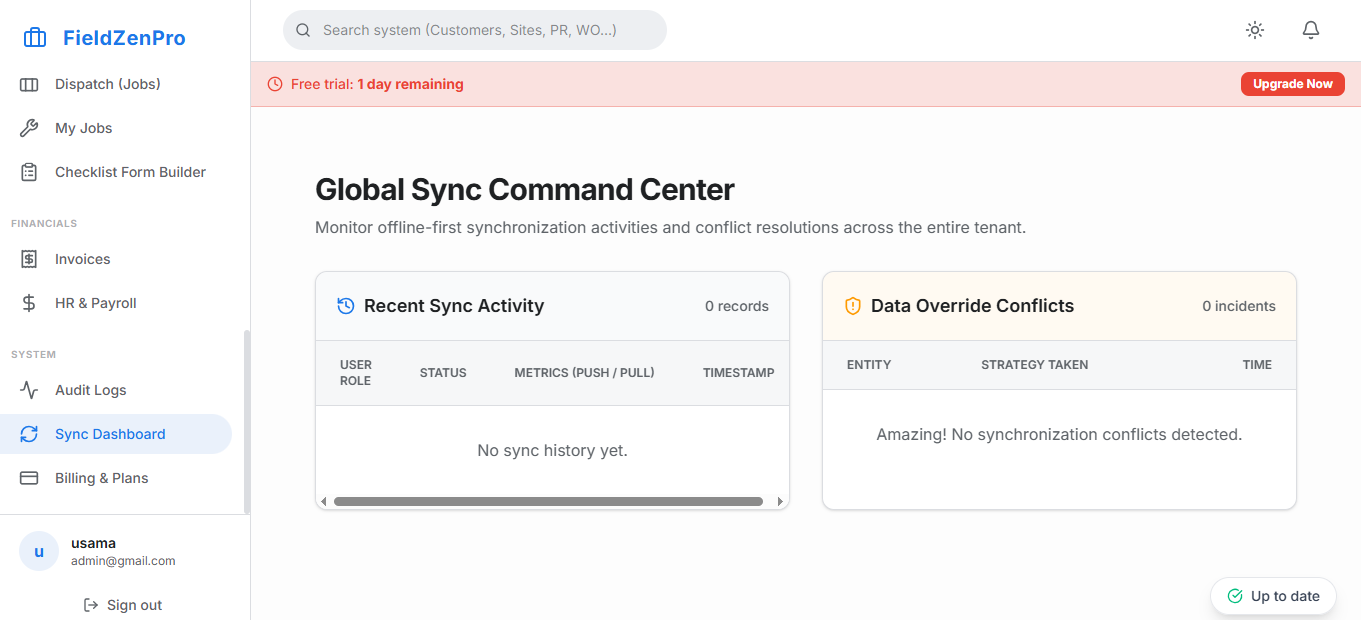Viewport: 1361px width, 620px height.
Task: Click the No synchronization conflicts detected message
Action: coord(1059,435)
